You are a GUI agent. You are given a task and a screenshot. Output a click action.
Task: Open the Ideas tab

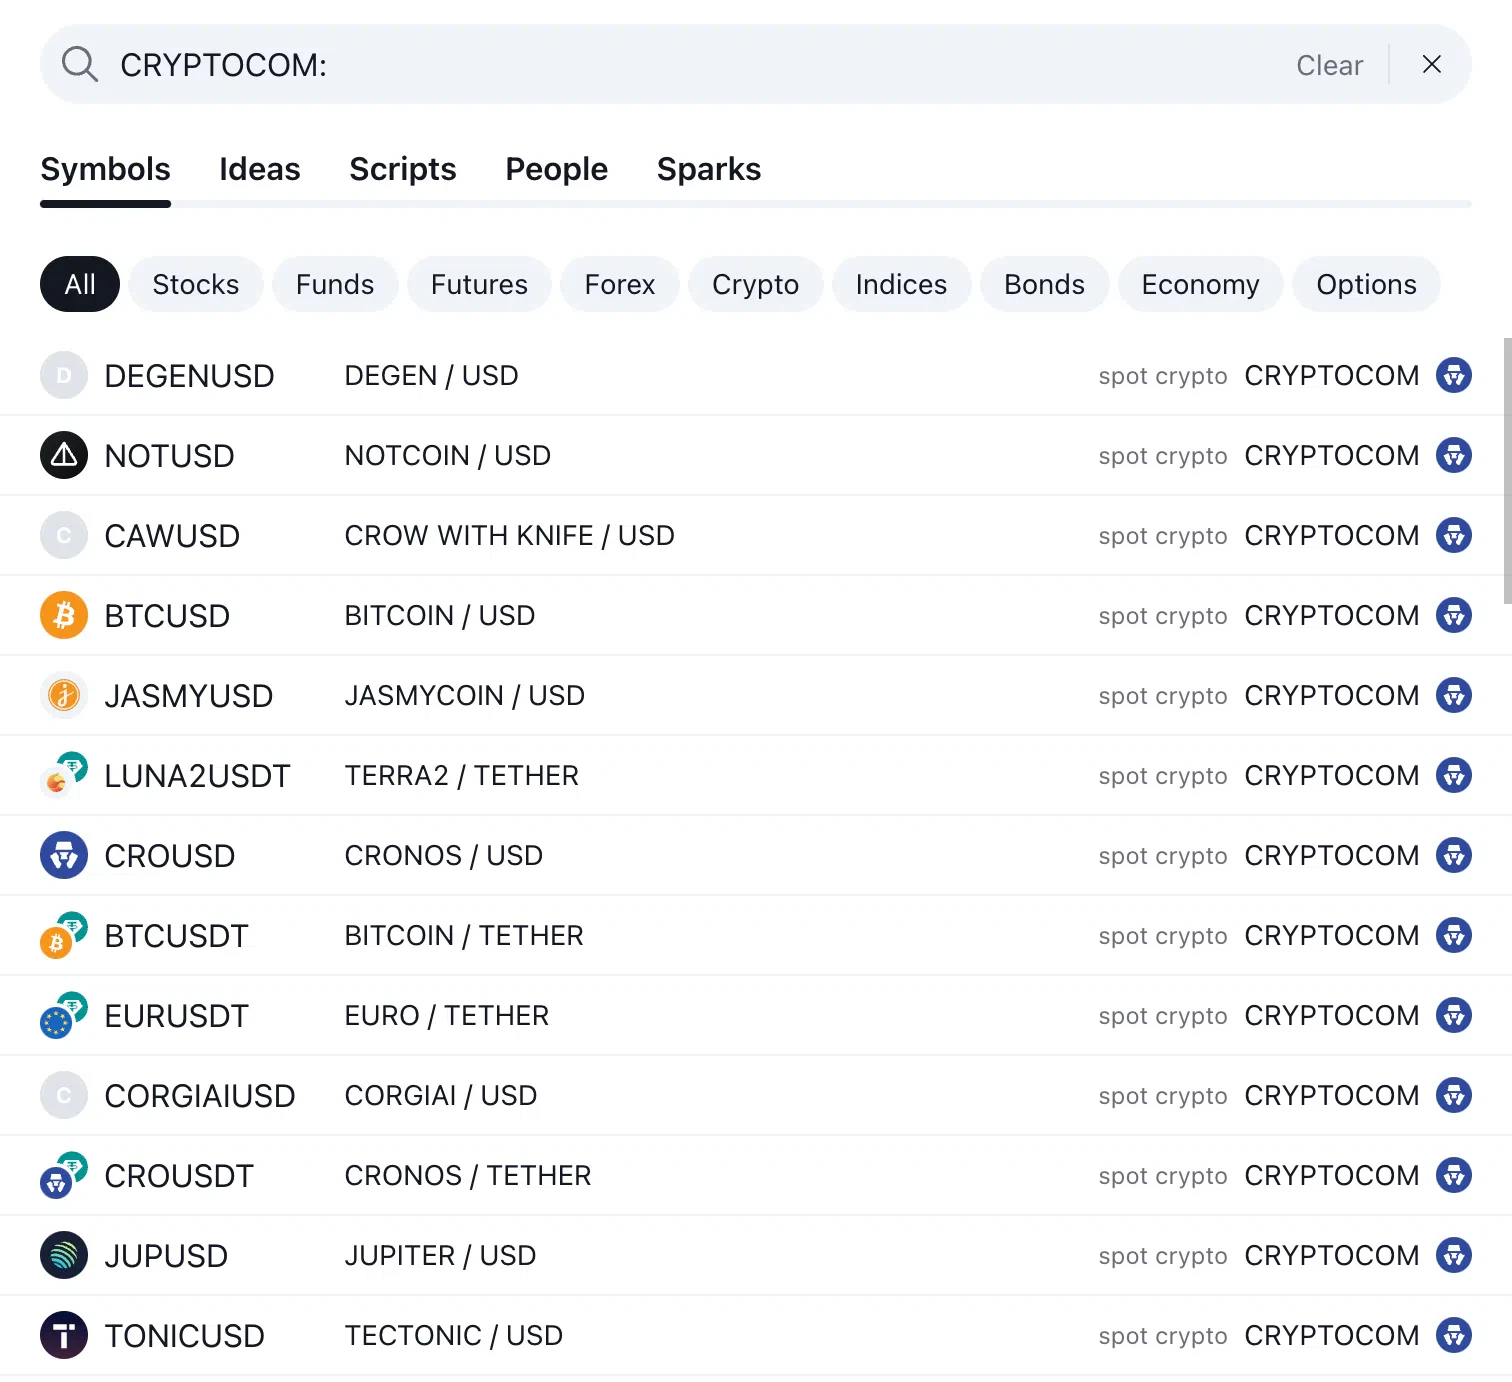pos(259,169)
